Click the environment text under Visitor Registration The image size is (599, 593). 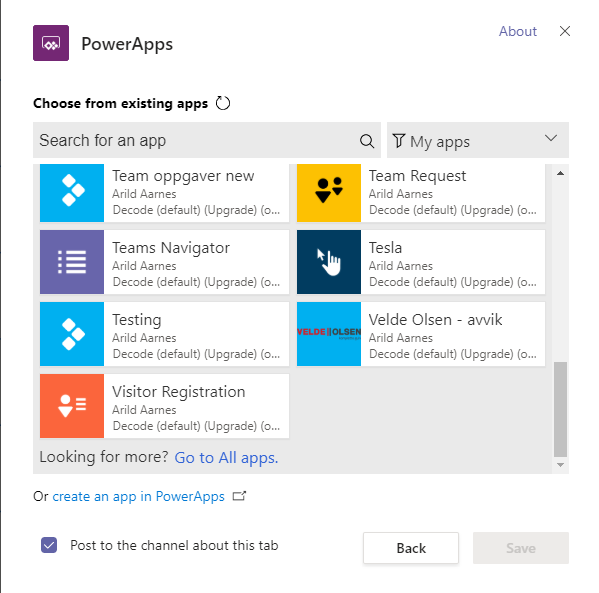coord(196,426)
